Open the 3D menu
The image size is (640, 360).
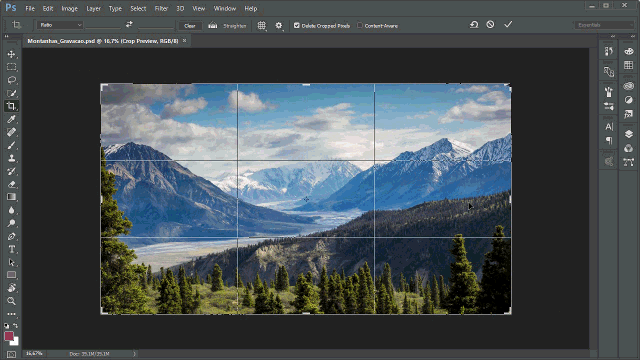[x=180, y=8]
